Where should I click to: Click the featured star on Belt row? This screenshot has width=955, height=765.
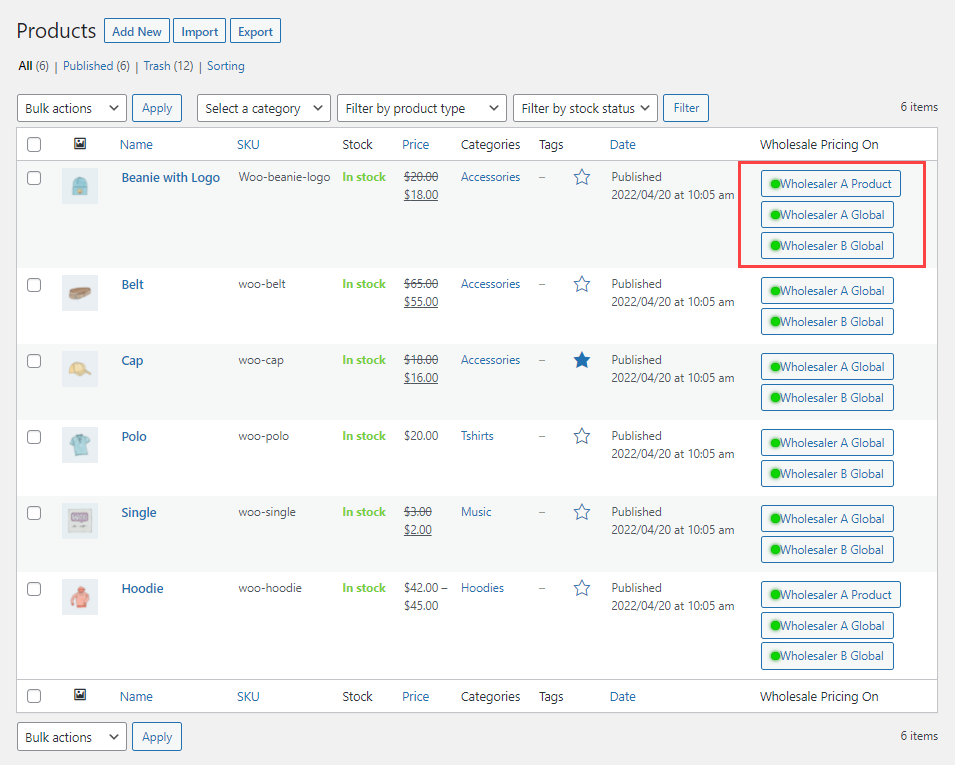pos(582,284)
